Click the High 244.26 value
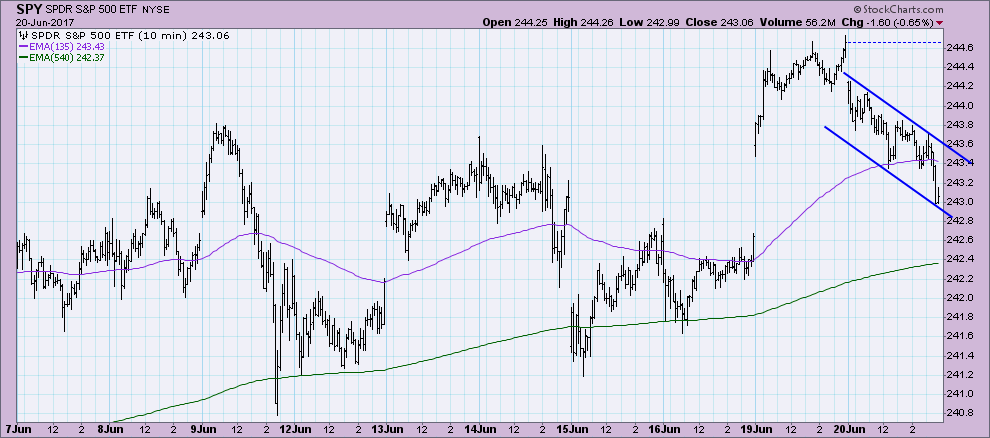Viewport: 990px width, 438px height. (x=583, y=23)
